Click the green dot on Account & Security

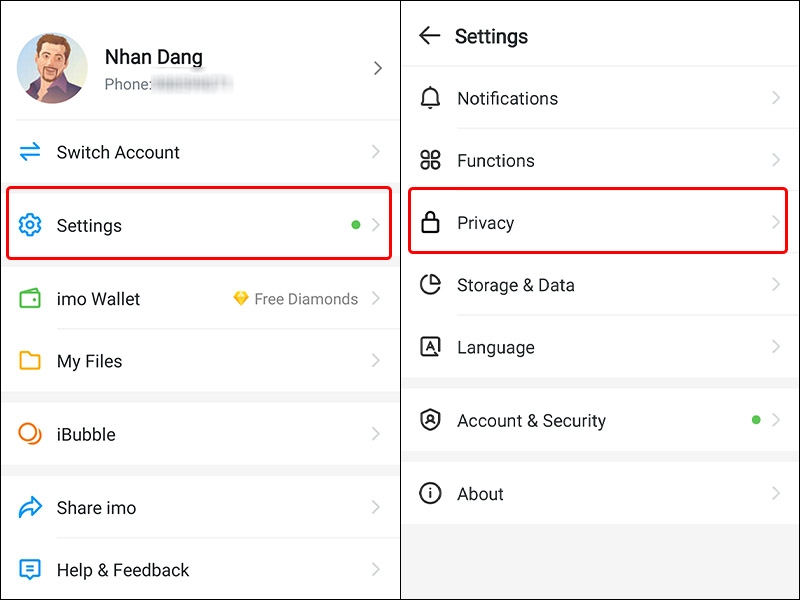[756, 419]
